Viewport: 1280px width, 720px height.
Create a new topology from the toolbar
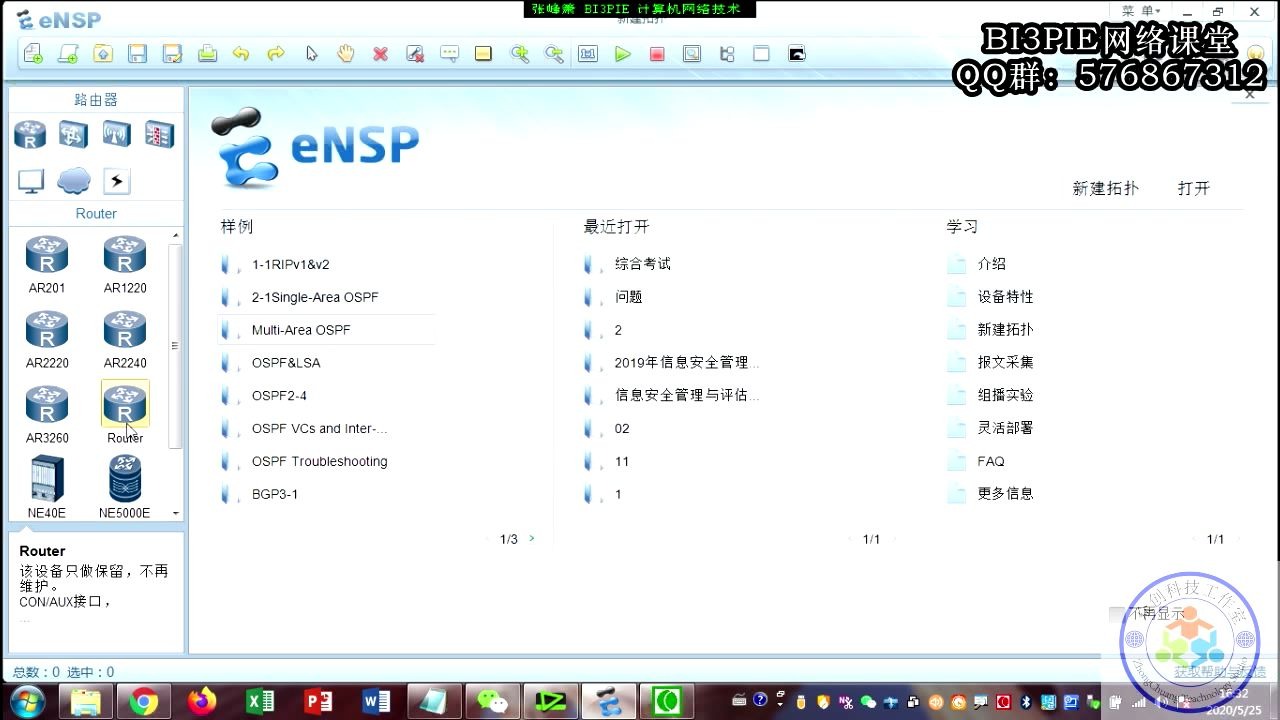point(33,54)
